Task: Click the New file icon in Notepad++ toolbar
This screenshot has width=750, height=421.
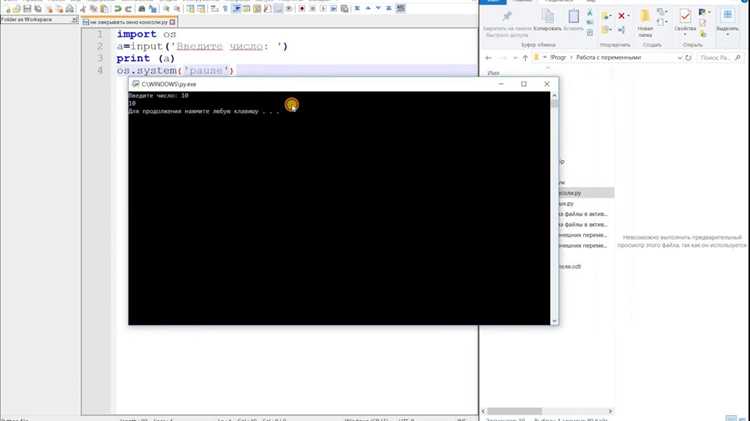Action: pyautogui.click(x=8, y=9)
